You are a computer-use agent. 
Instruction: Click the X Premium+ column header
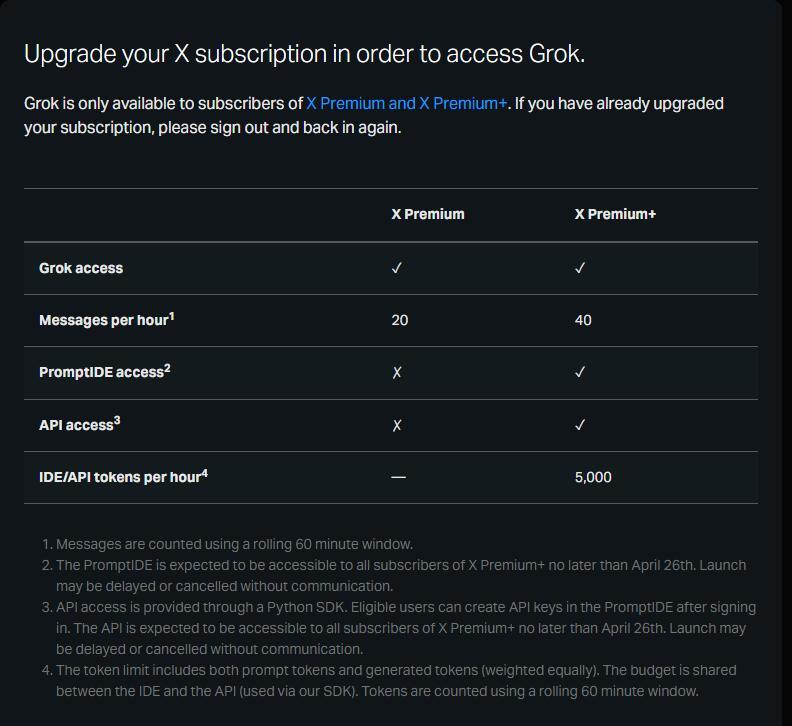click(x=615, y=214)
